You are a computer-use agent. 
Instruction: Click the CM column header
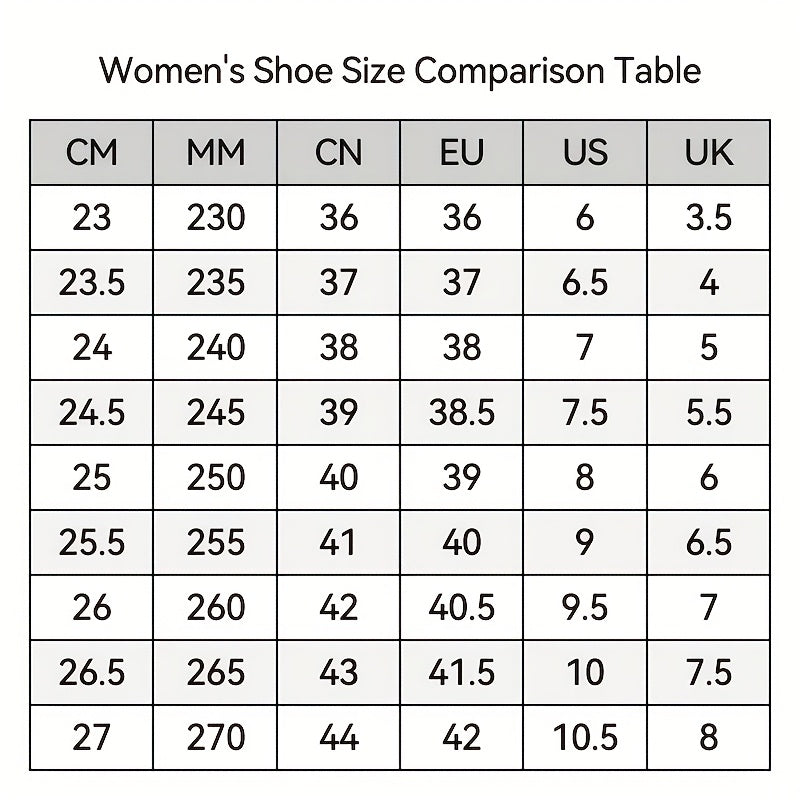92,153
